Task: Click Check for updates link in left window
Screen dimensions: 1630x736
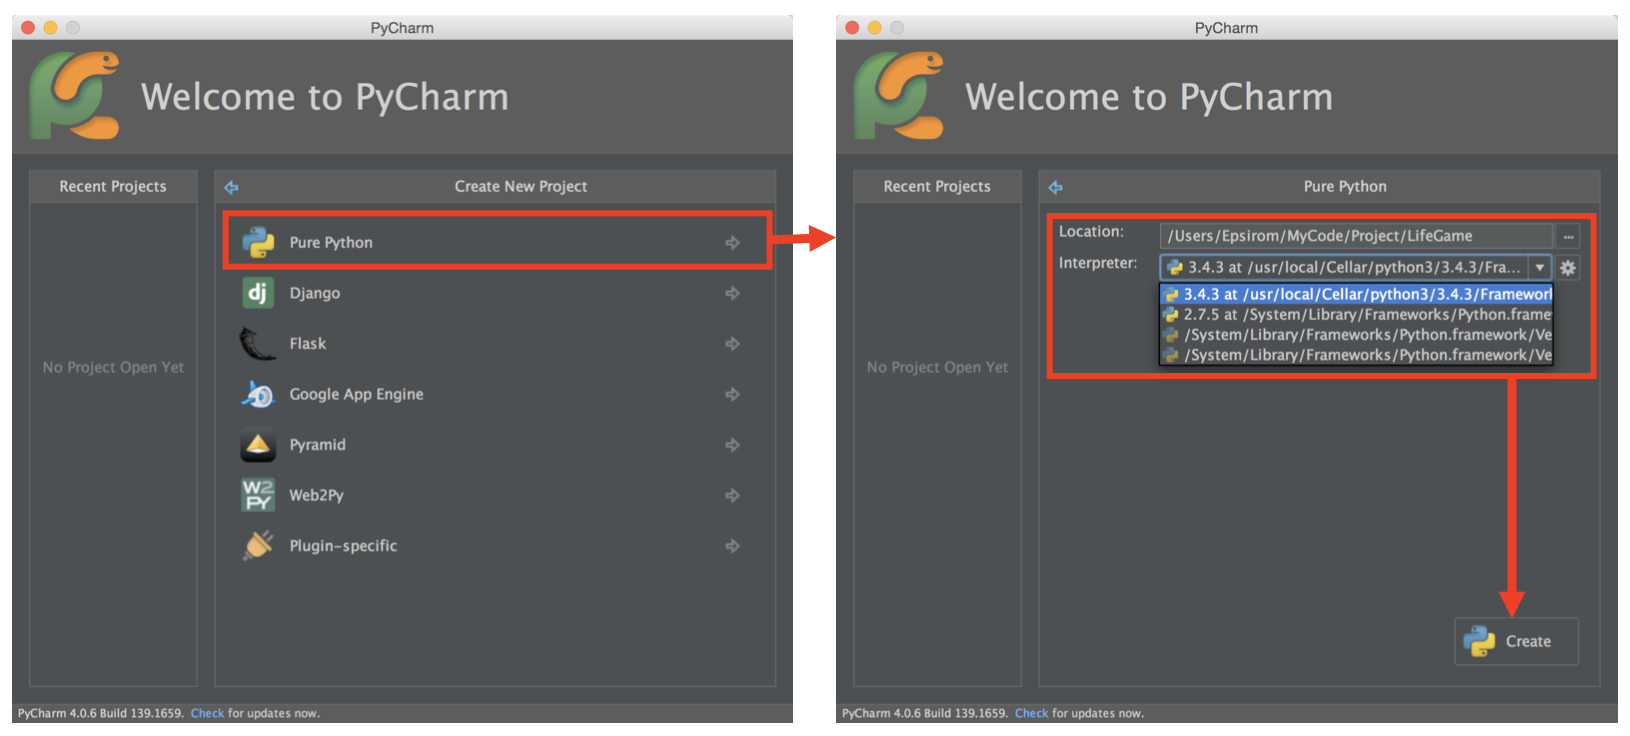Action: [x=207, y=713]
